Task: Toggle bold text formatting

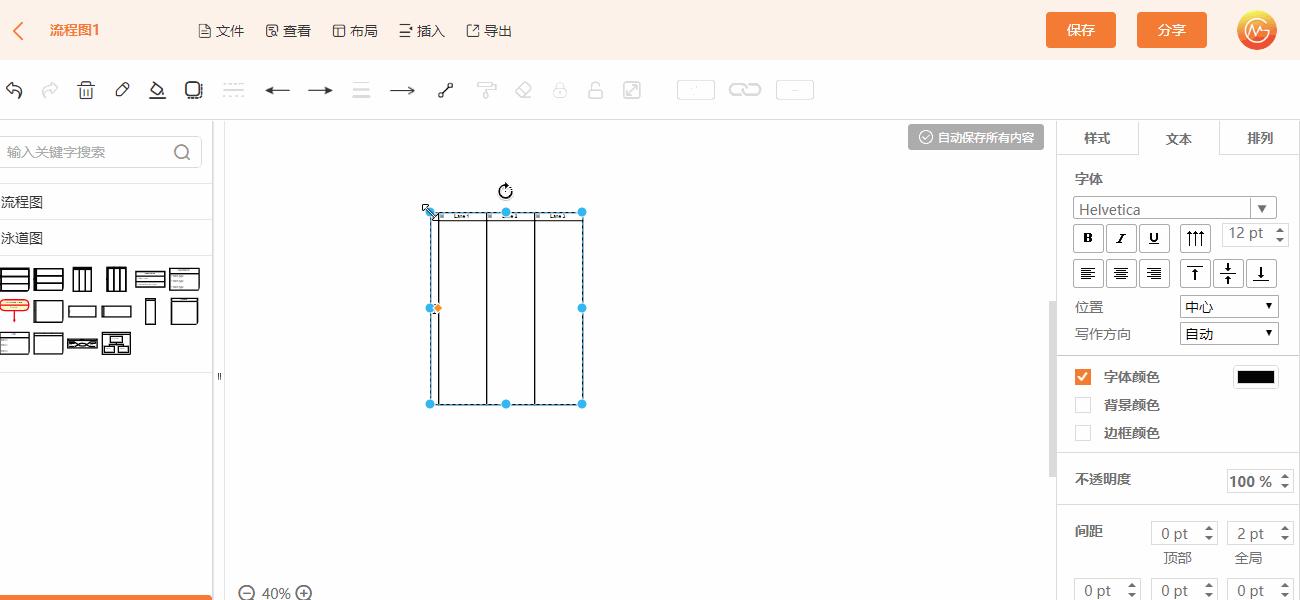Action: (1088, 238)
